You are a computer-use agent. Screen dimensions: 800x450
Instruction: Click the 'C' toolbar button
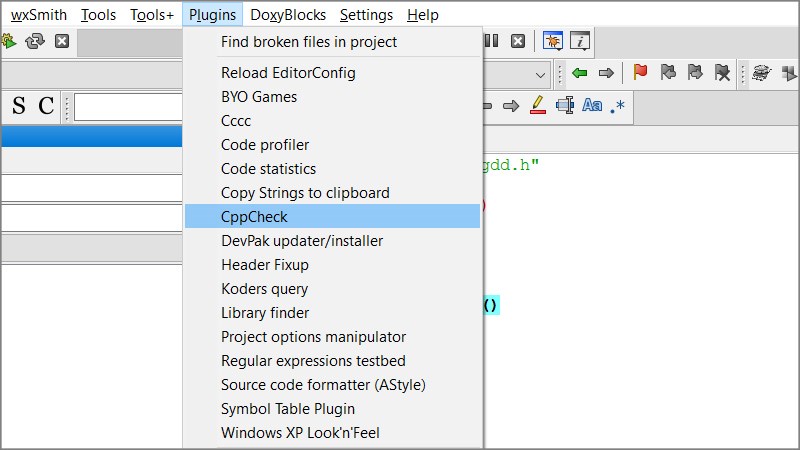pos(46,106)
